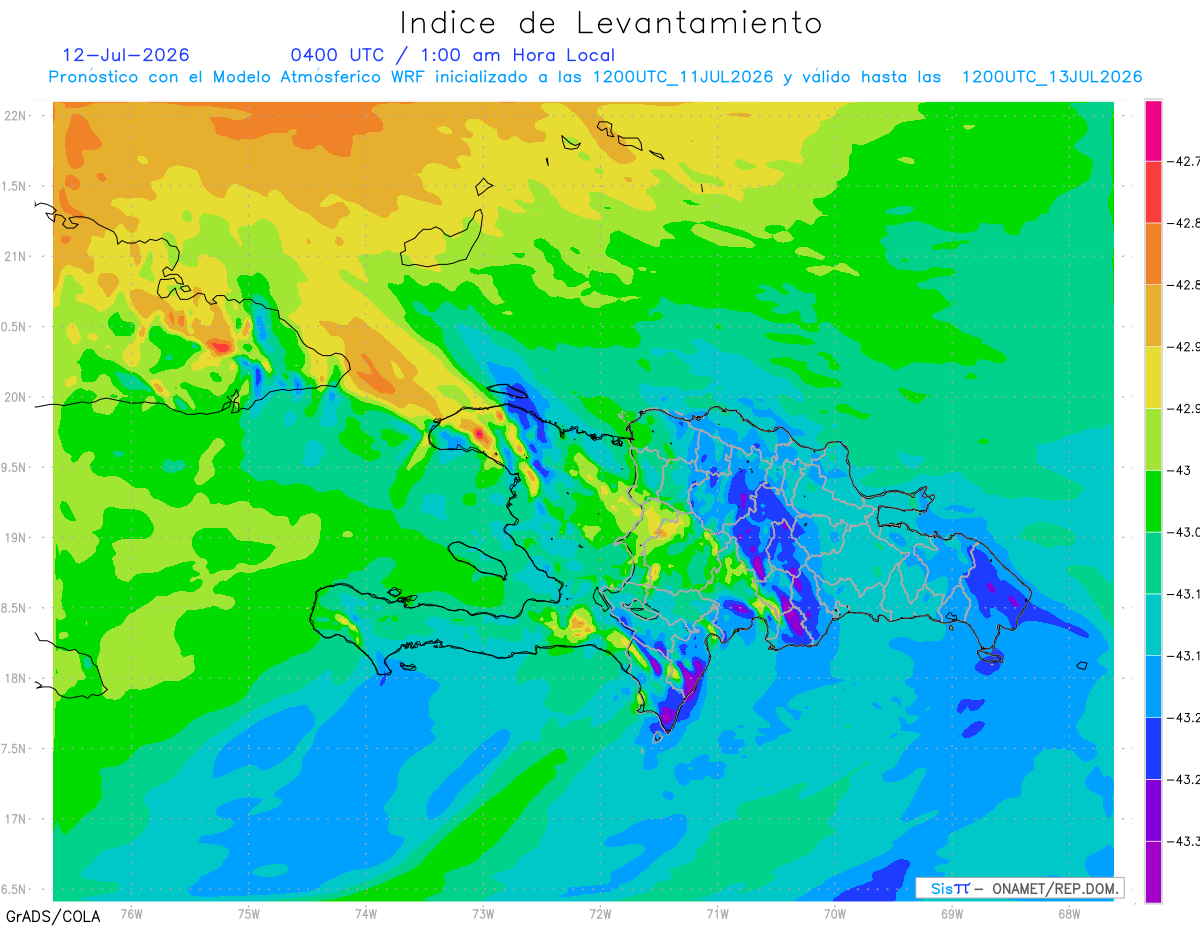
Task: Click the '72W' longitude label
Action: click(x=600, y=913)
